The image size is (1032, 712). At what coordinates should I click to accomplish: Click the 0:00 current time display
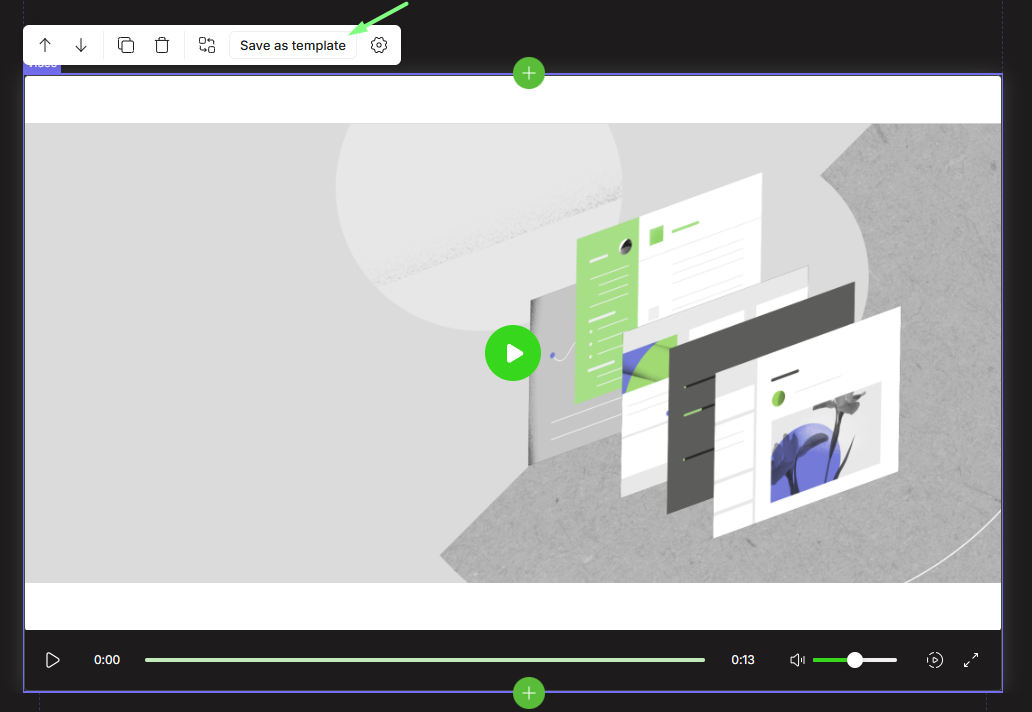(x=107, y=660)
